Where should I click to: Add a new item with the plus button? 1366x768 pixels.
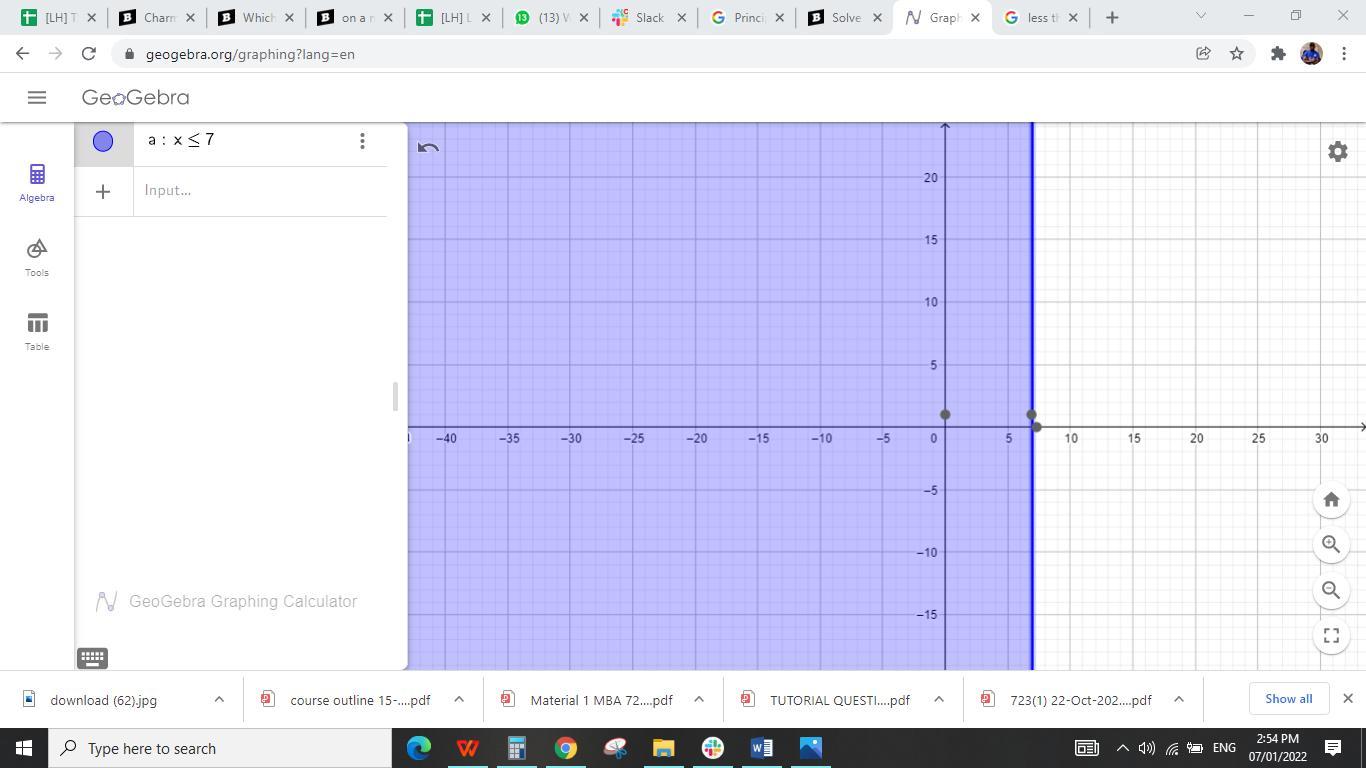(x=103, y=191)
